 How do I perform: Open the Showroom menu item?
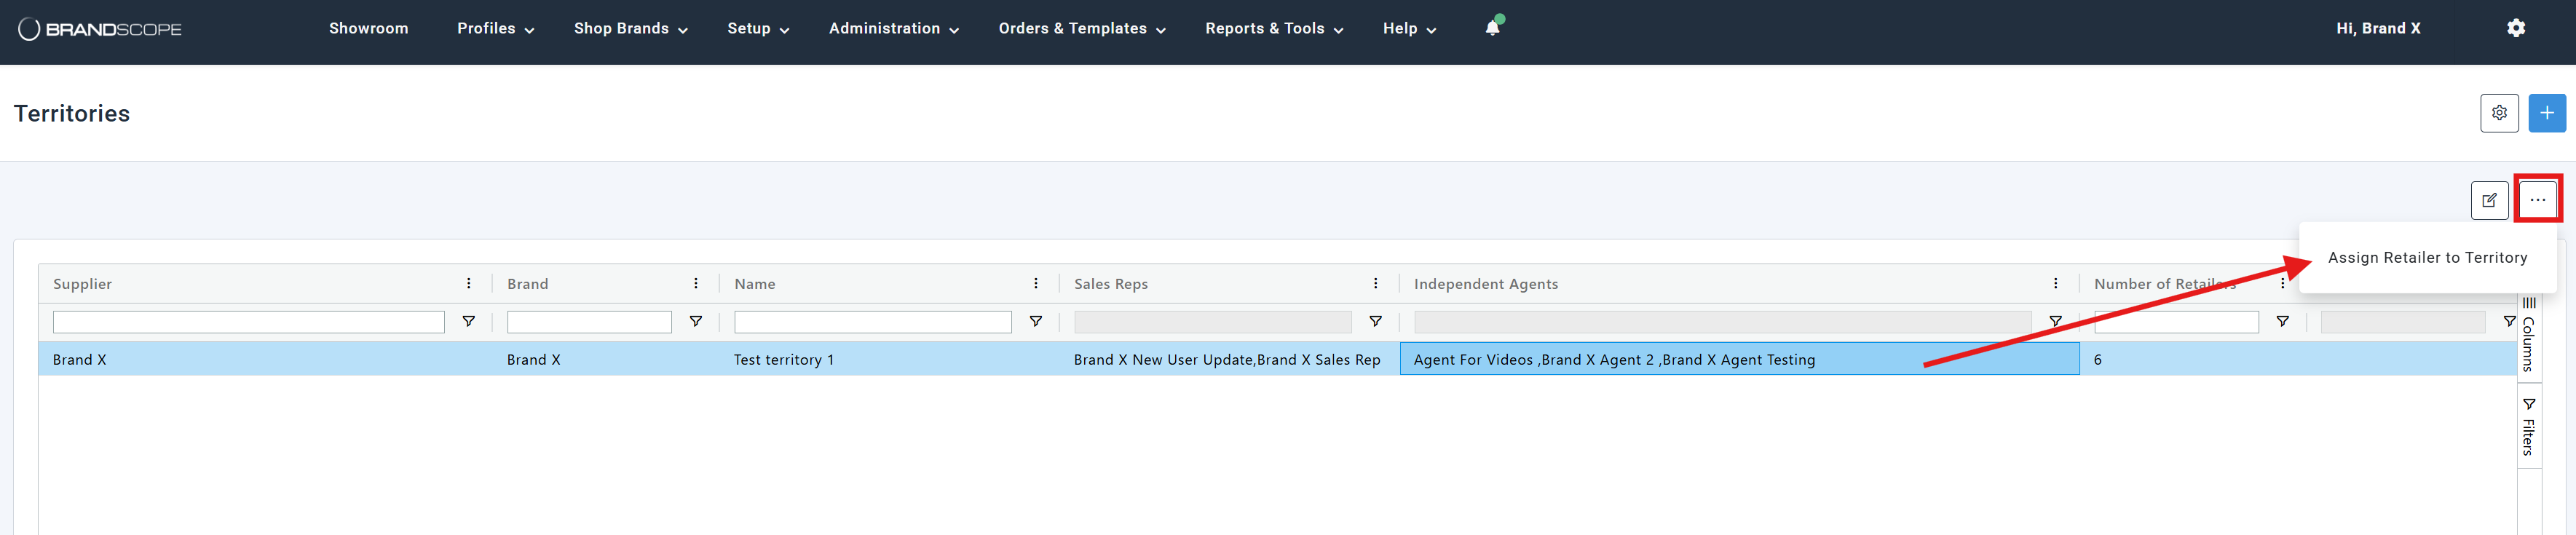pyautogui.click(x=368, y=29)
